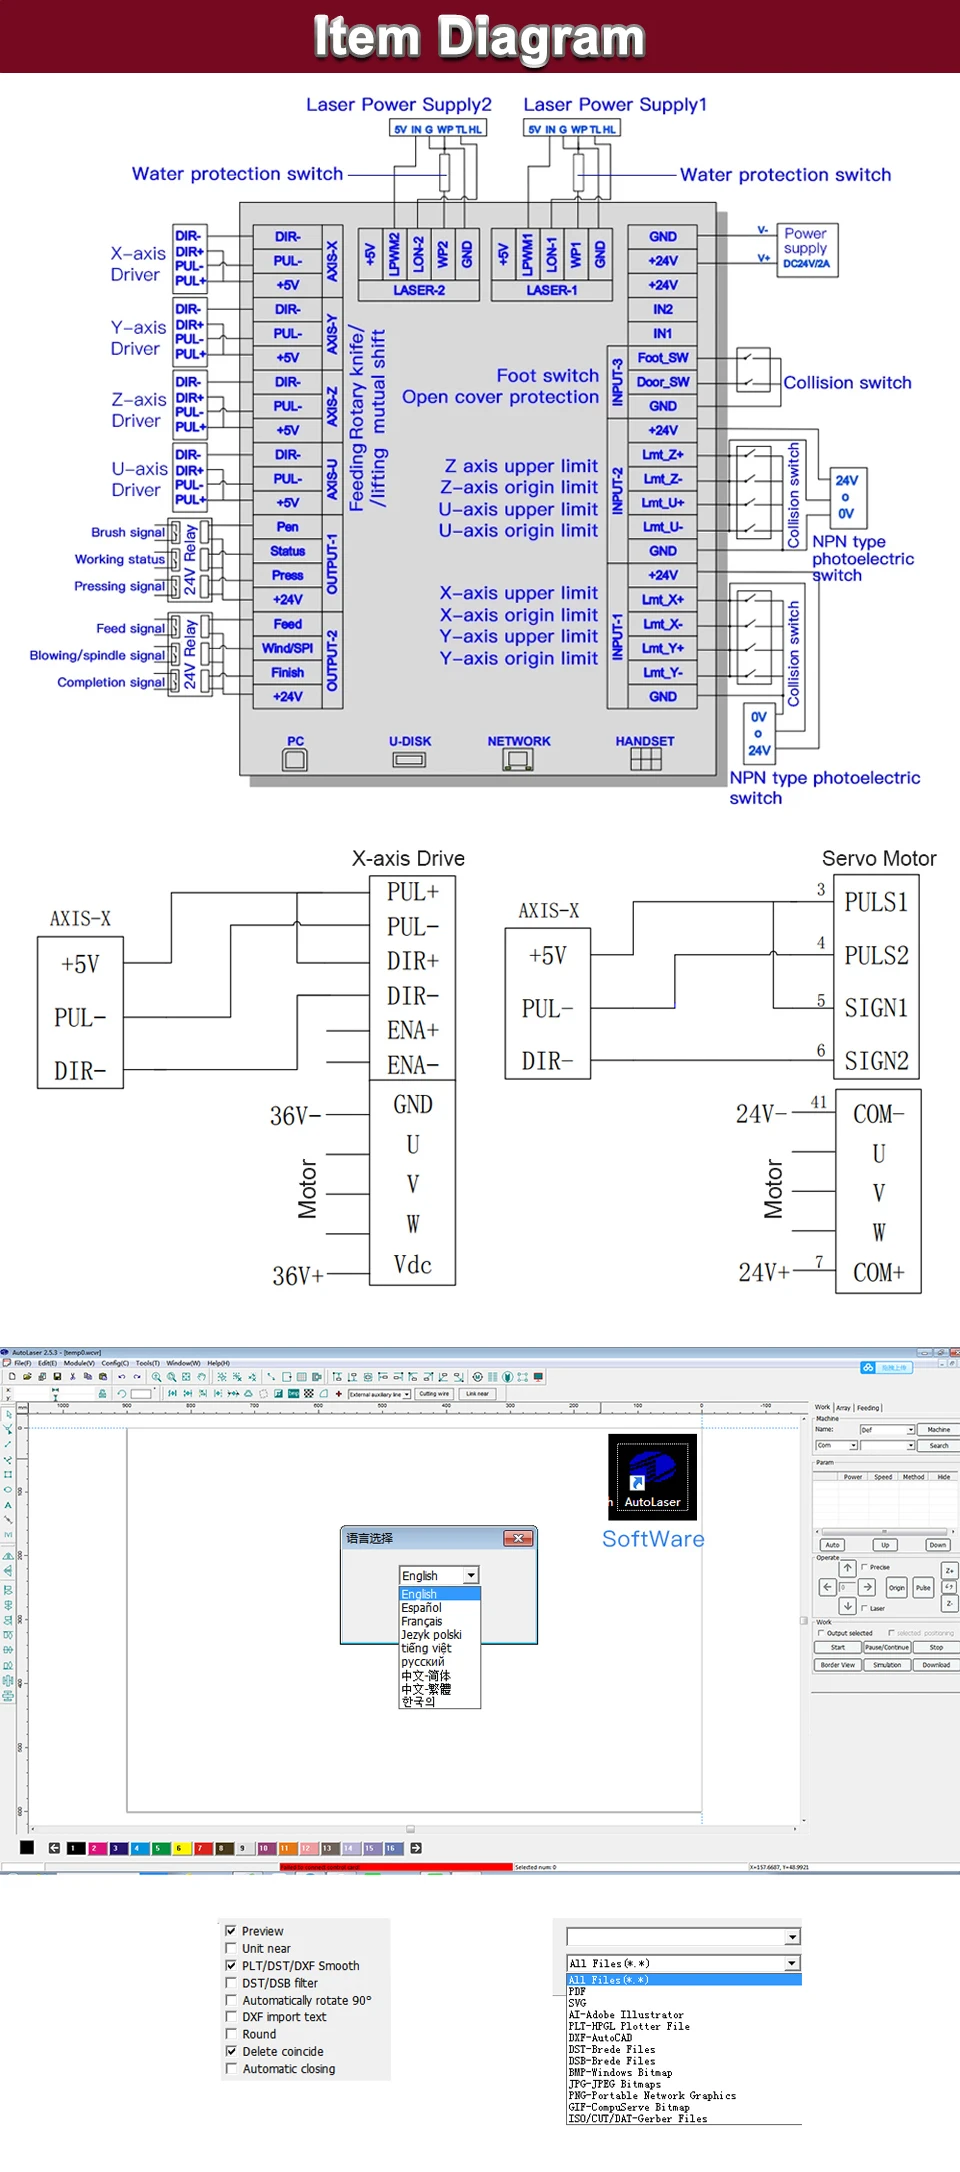This screenshot has width=960, height=2172.
Task: Click the AutoLaser desktop shortcut icon
Action: [x=652, y=1477]
